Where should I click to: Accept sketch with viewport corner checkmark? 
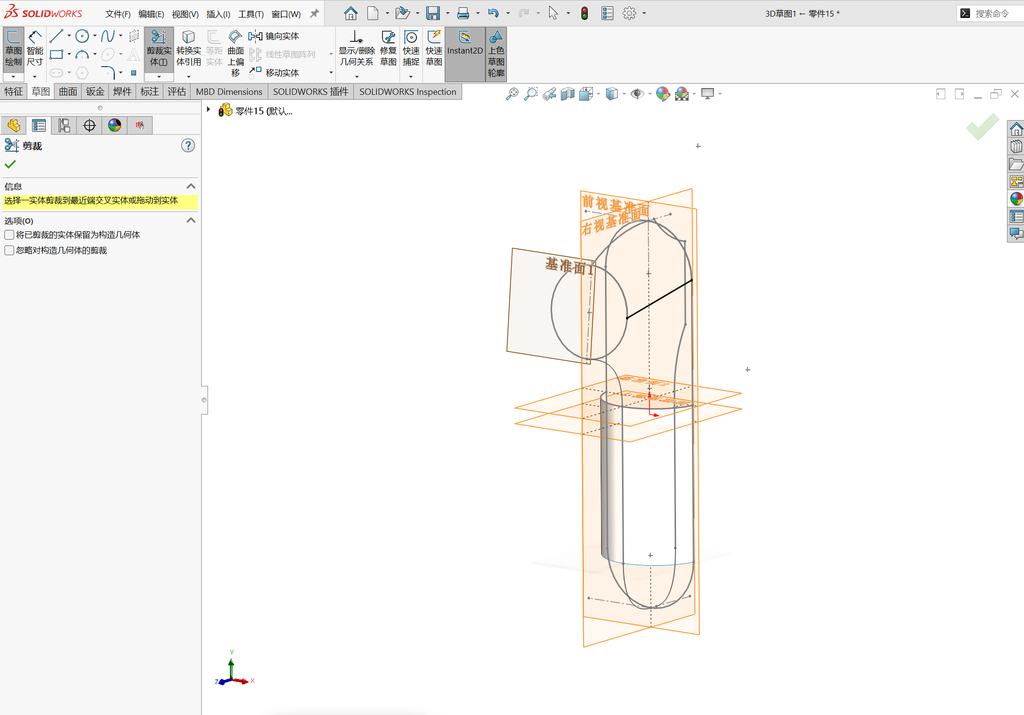982,127
